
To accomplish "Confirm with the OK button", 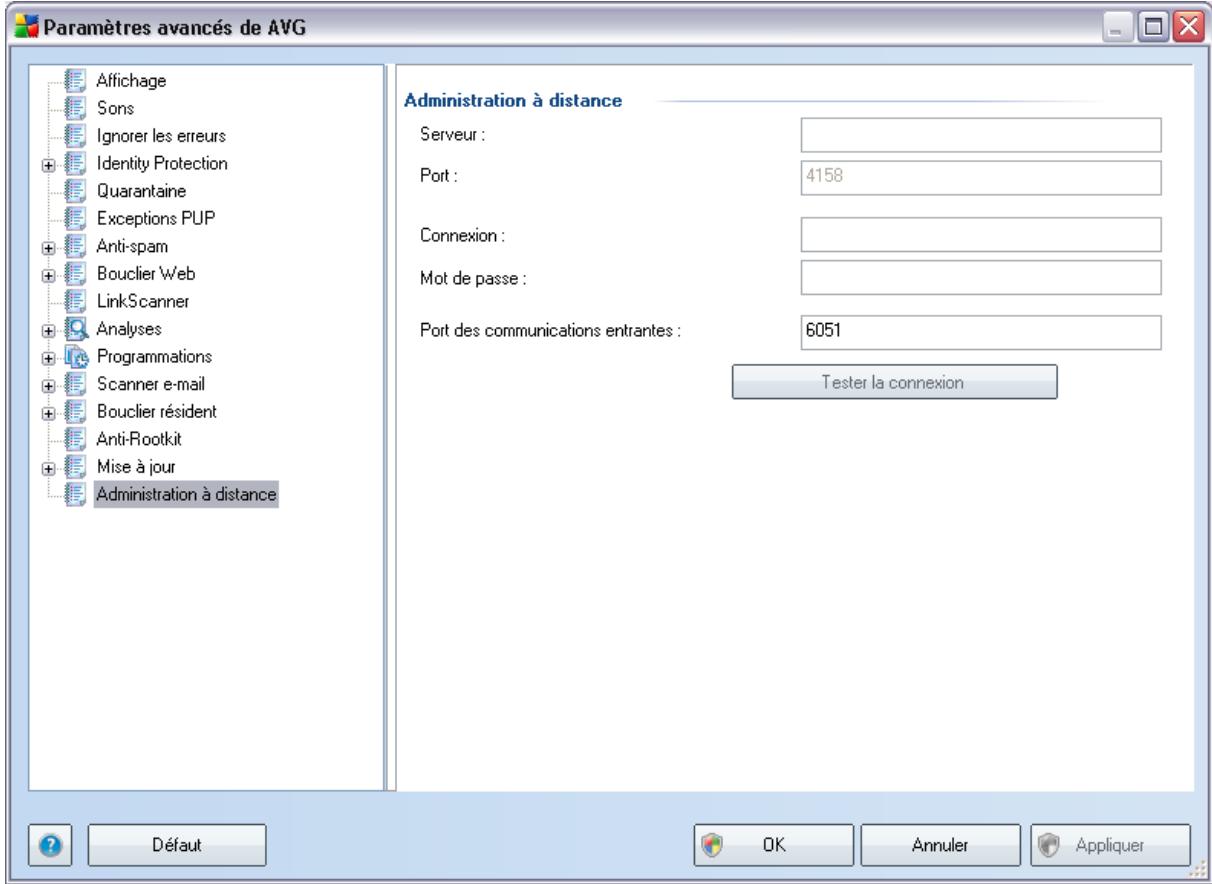I will [773, 844].
